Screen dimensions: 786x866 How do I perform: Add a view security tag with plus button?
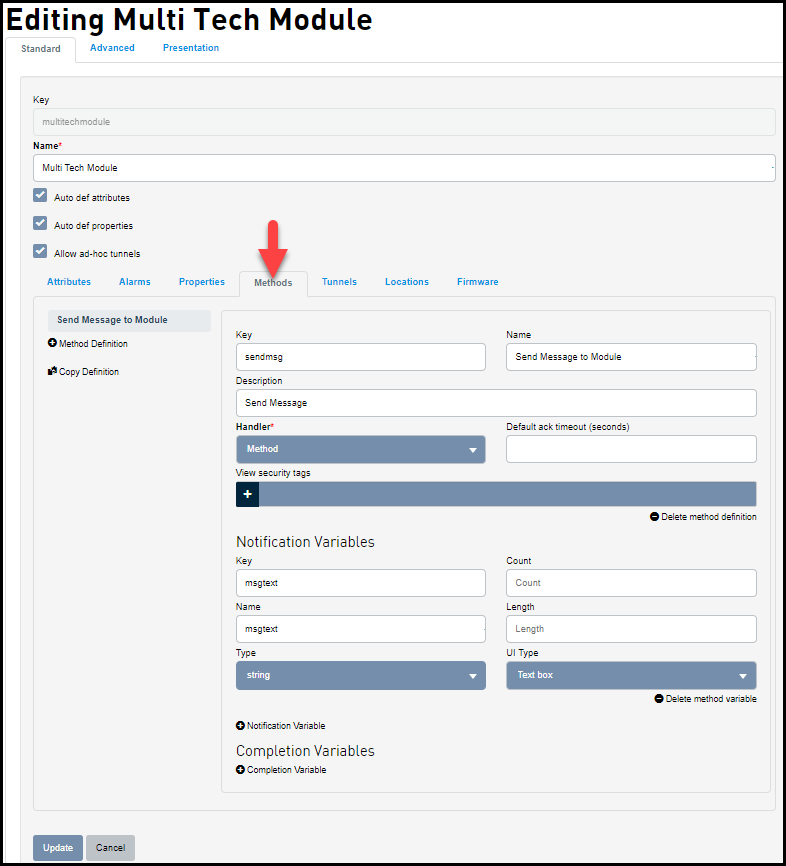tap(248, 494)
